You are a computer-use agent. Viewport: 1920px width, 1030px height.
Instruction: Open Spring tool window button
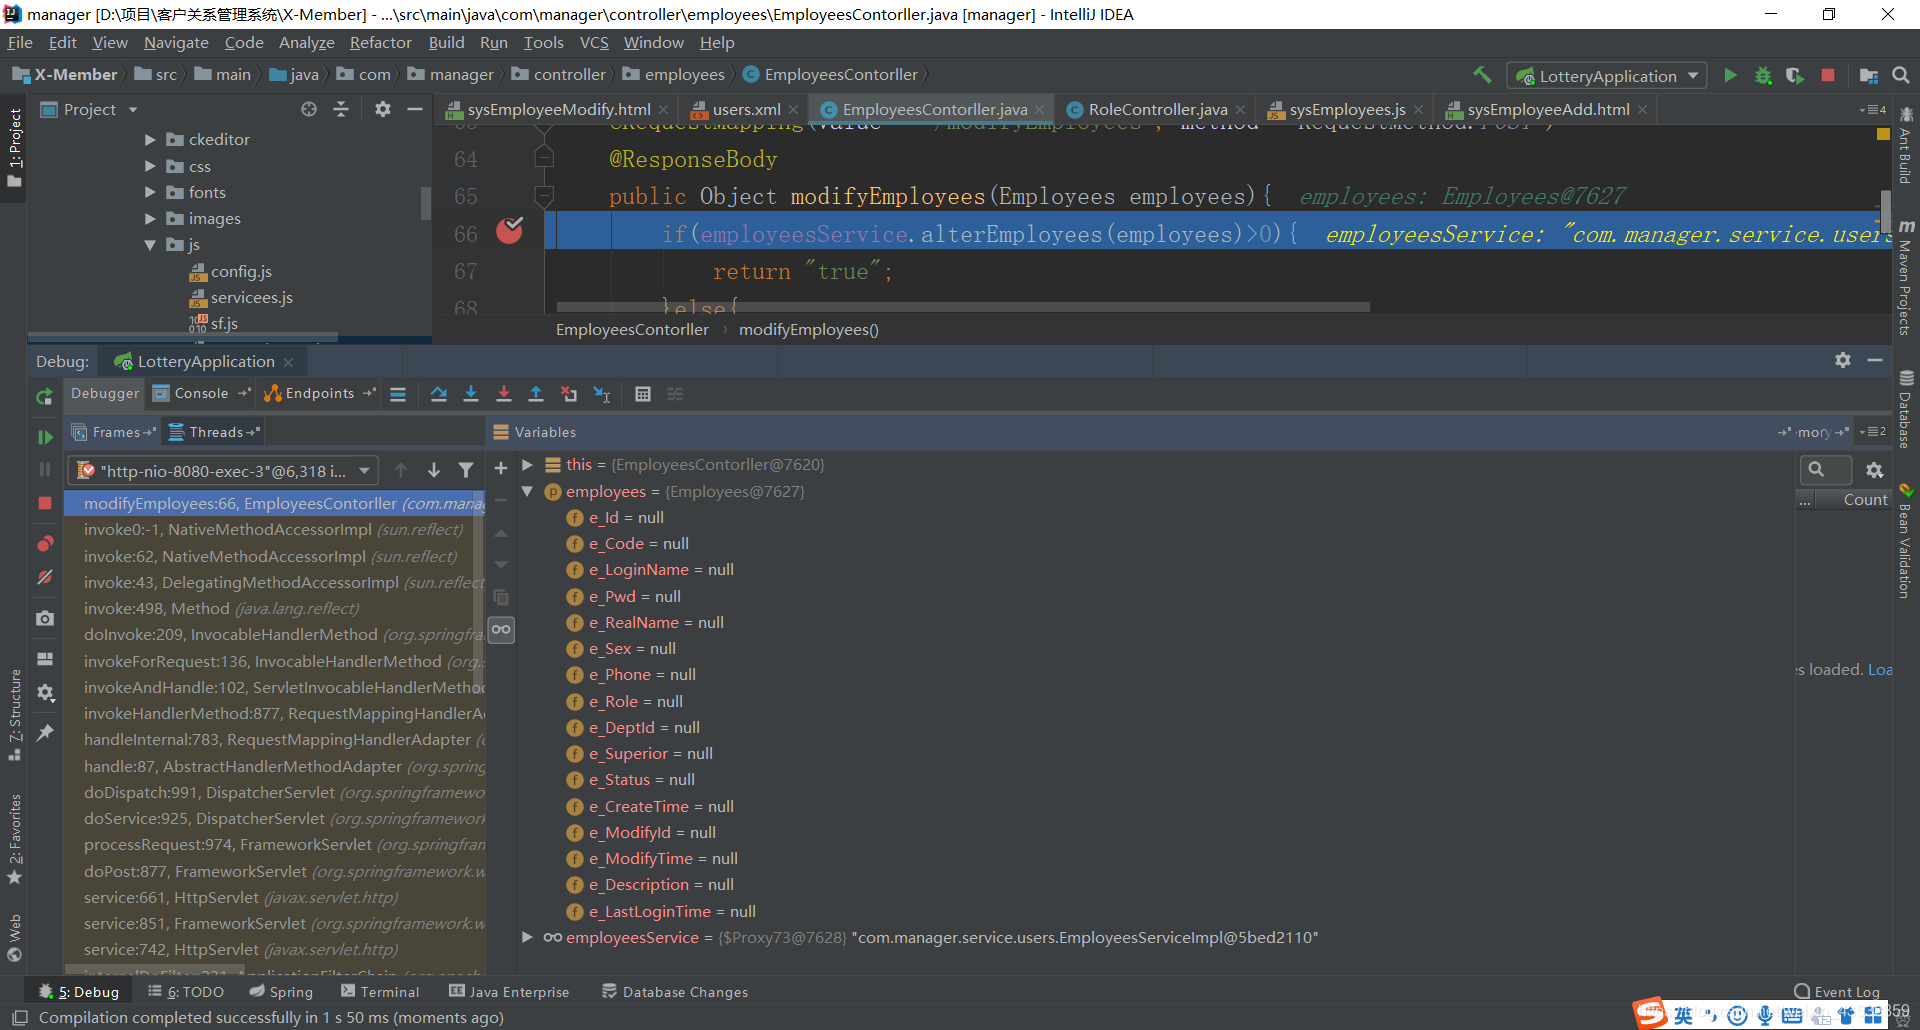tap(281, 992)
